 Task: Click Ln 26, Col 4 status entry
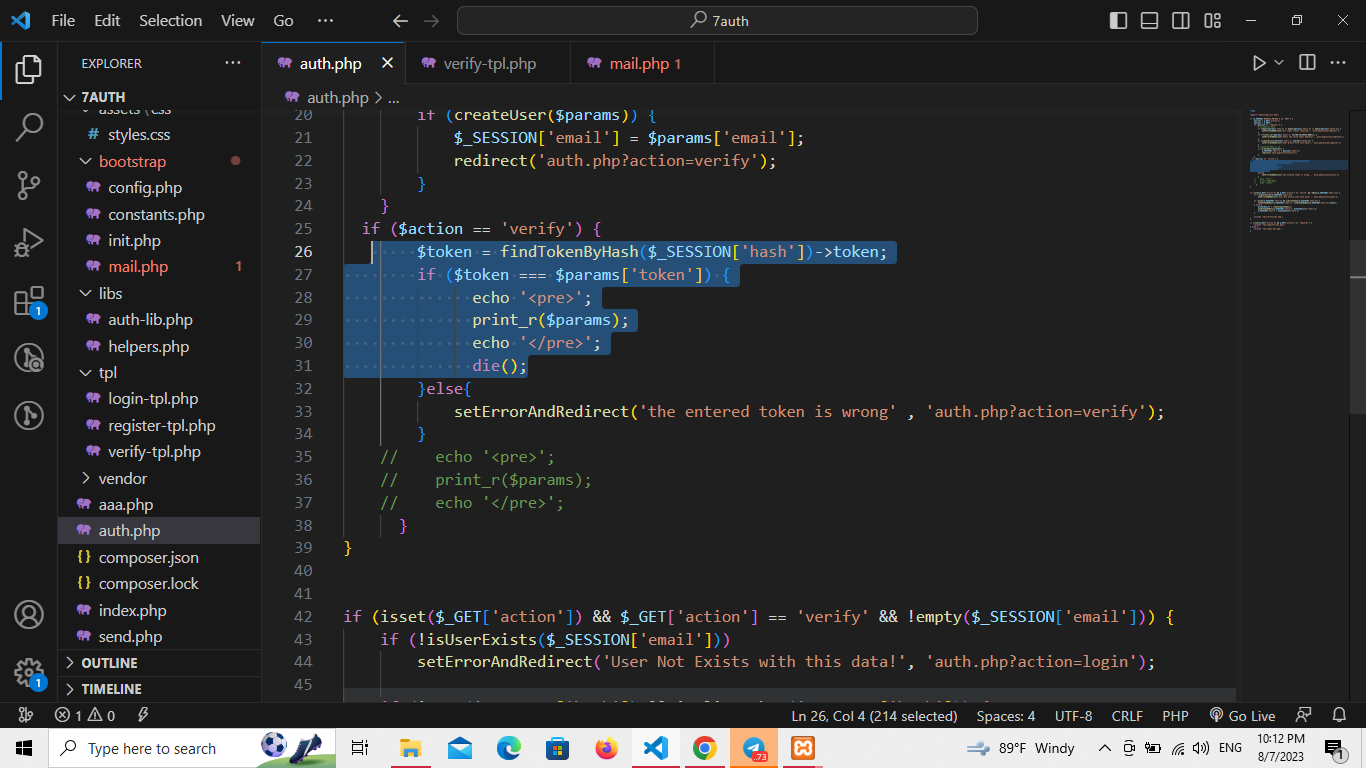(x=874, y=715)
